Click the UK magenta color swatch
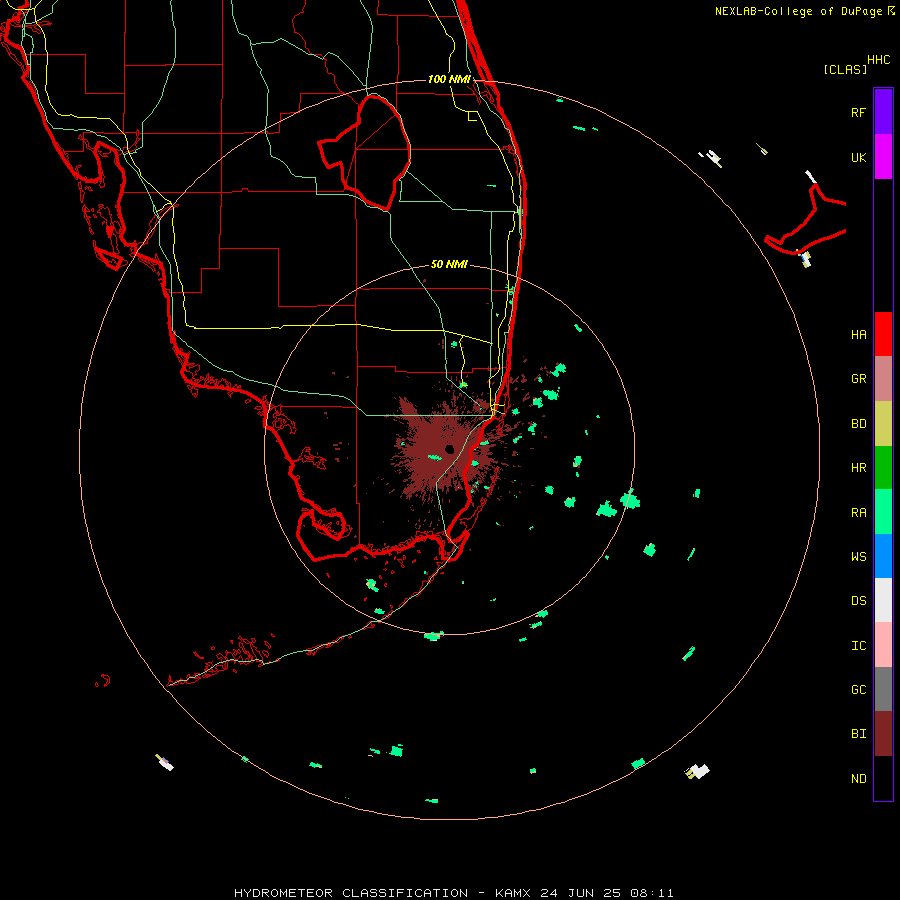This screenshot has height=900, width=900. (883, 157)
